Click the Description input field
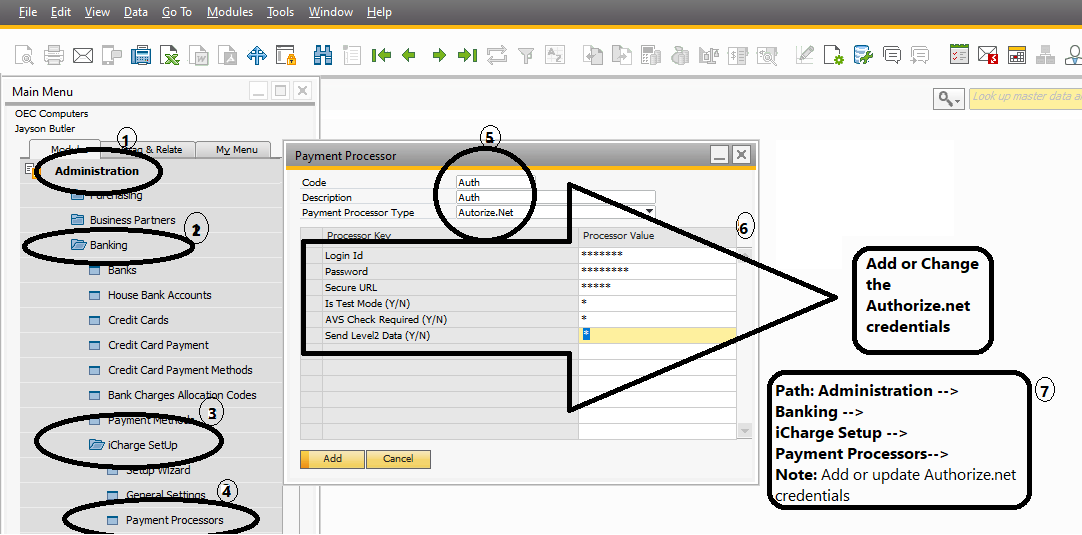 [555, 197]
